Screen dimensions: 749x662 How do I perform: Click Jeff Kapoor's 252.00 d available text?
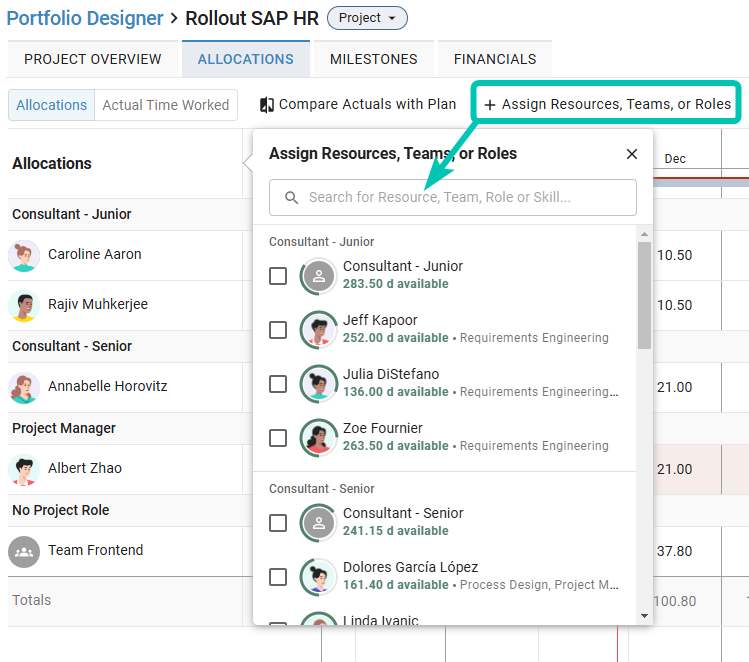396,338
